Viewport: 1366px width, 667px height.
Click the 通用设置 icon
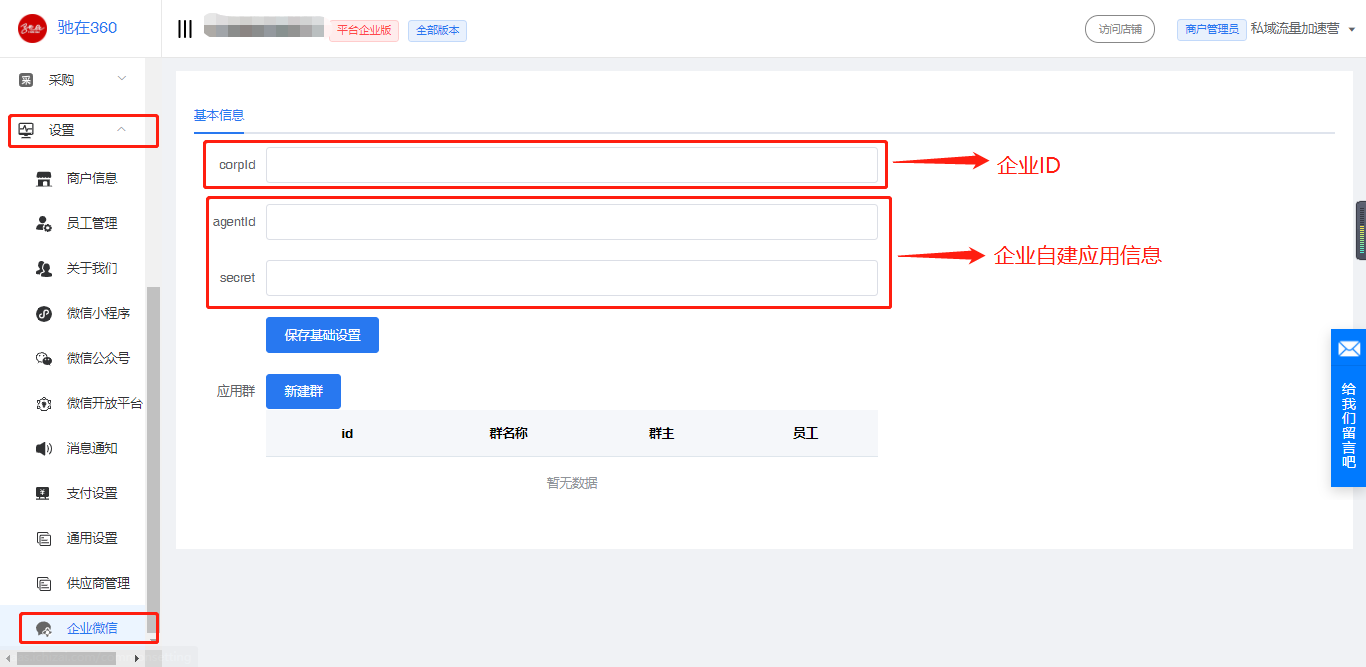click(44, 539)
